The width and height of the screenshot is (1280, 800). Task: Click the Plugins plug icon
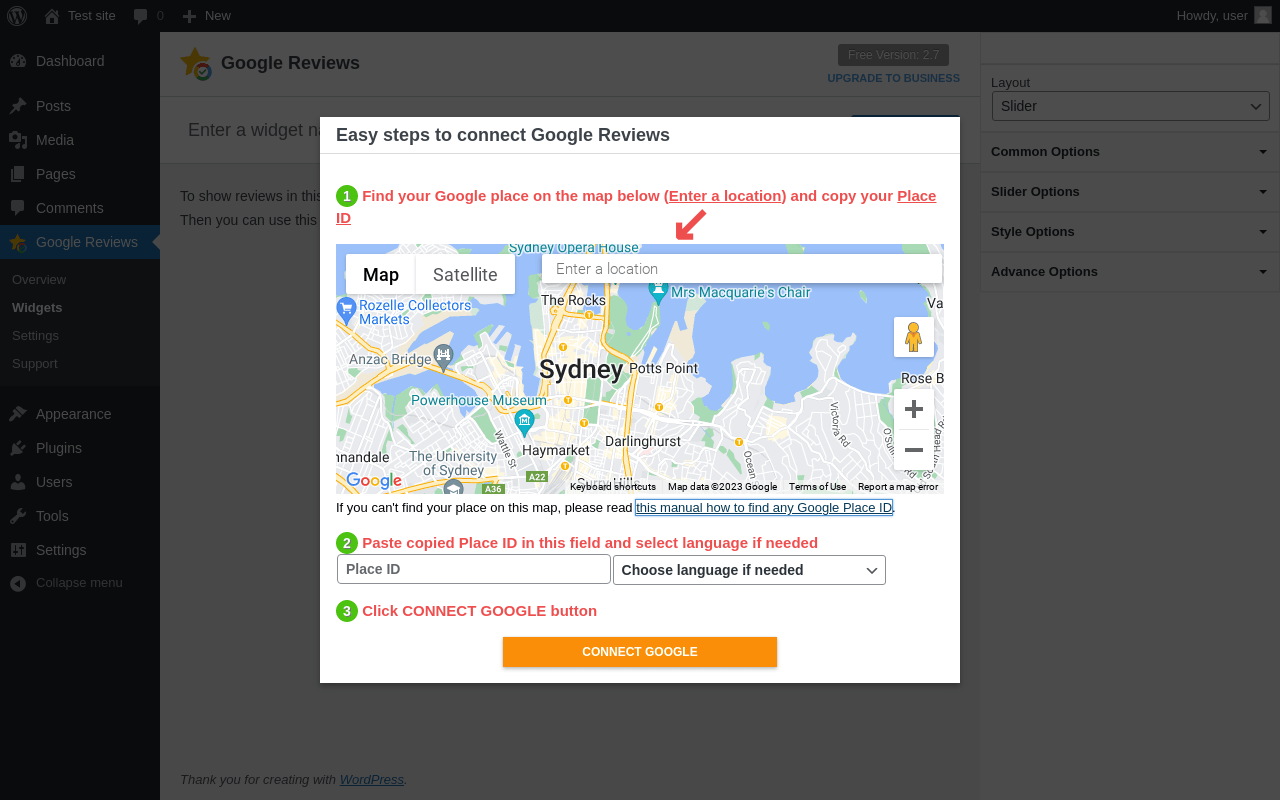18,448
